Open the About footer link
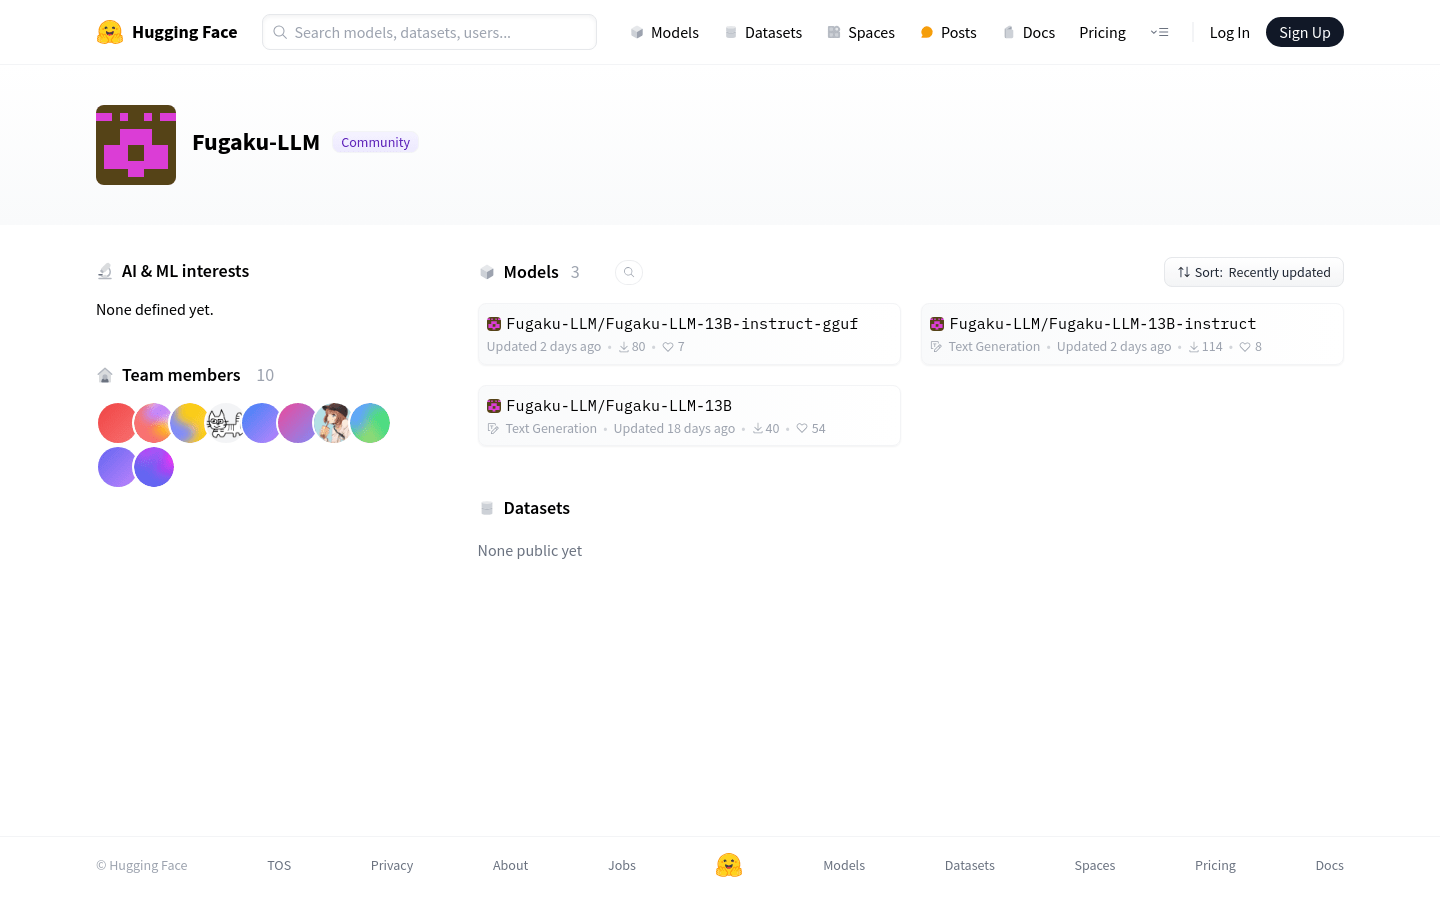This screenshot has height=900, width=1440. point(510,866)
